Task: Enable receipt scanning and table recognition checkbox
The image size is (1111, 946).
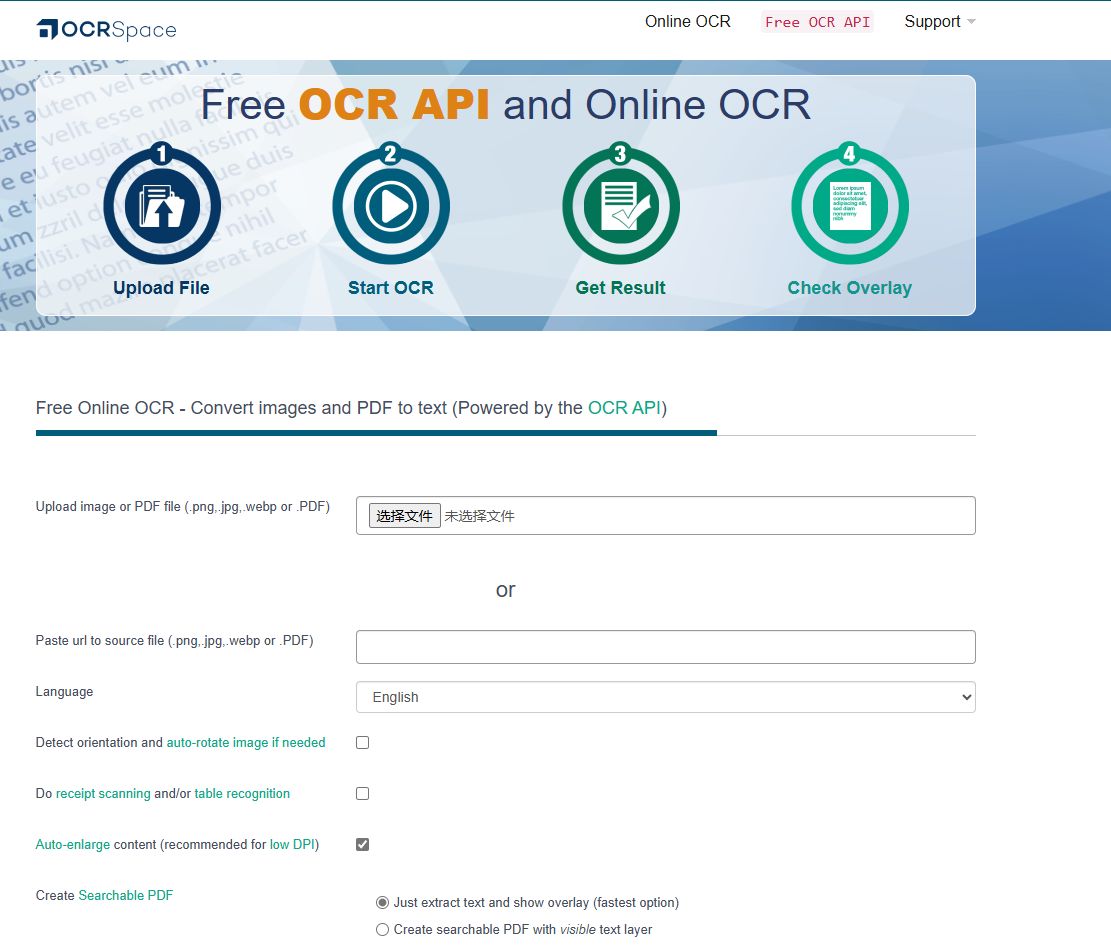Action: click(362, 794)
